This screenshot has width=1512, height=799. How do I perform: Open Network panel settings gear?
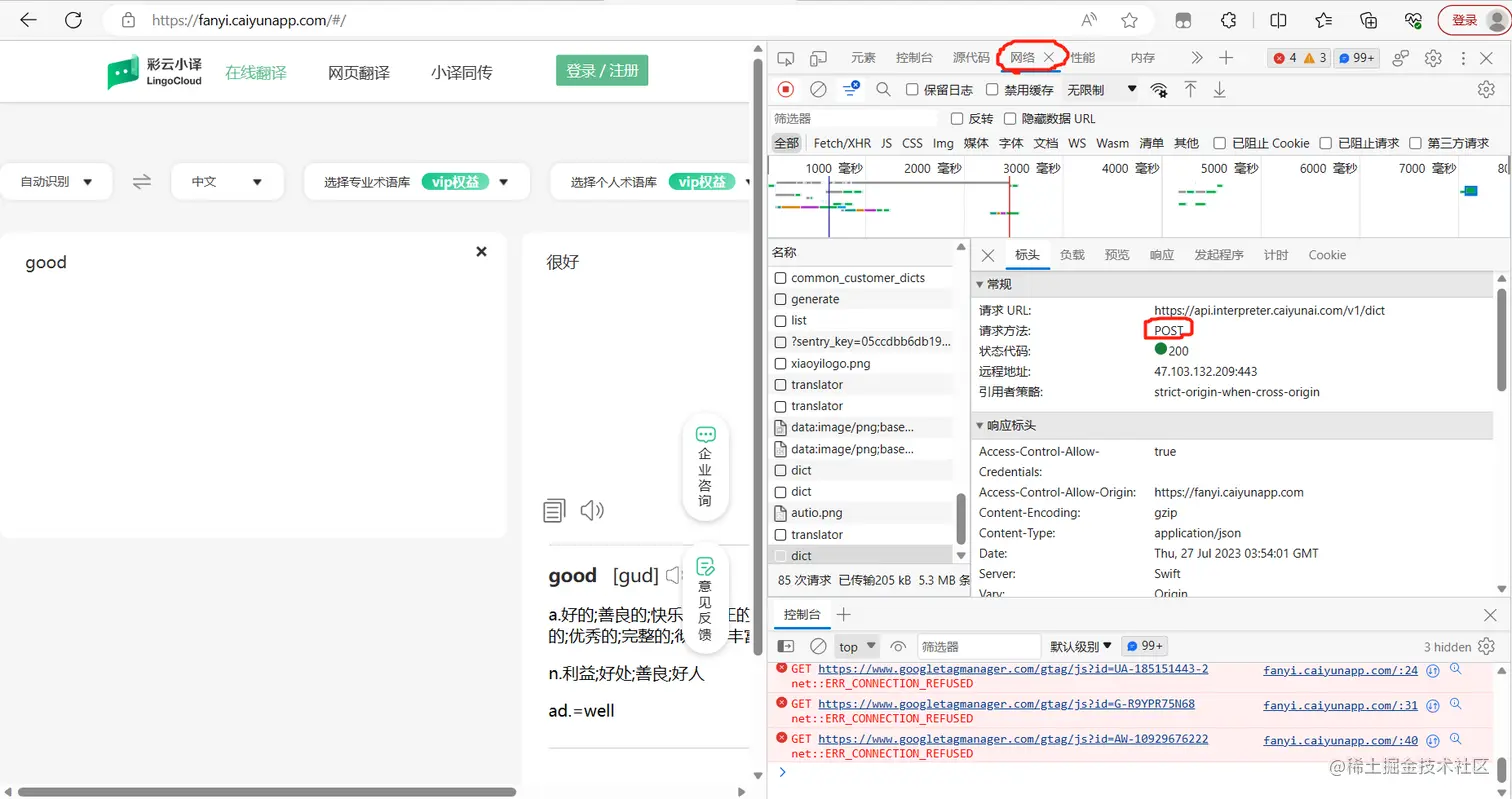(1486, 89)
